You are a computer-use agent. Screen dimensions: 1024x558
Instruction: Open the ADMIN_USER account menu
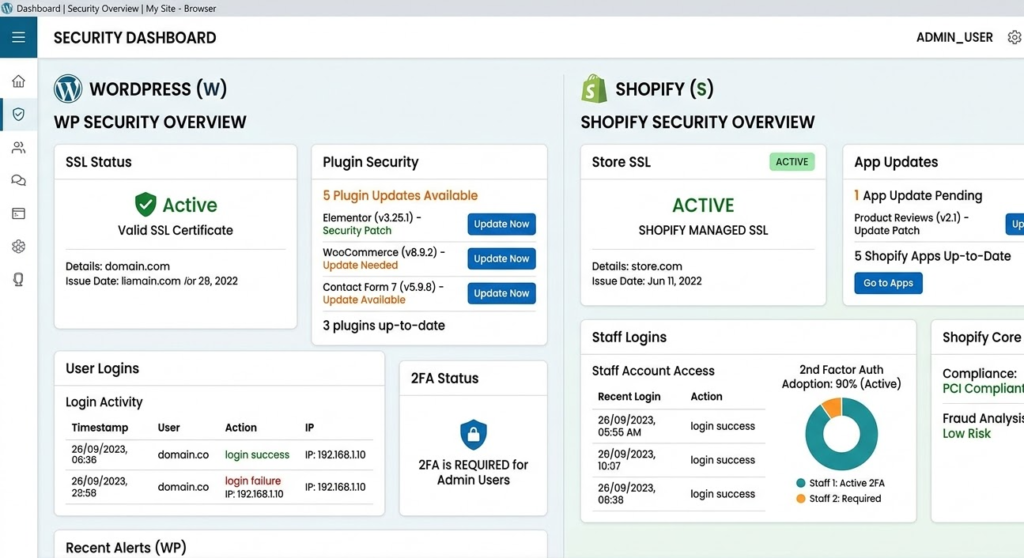coord(954,38)
